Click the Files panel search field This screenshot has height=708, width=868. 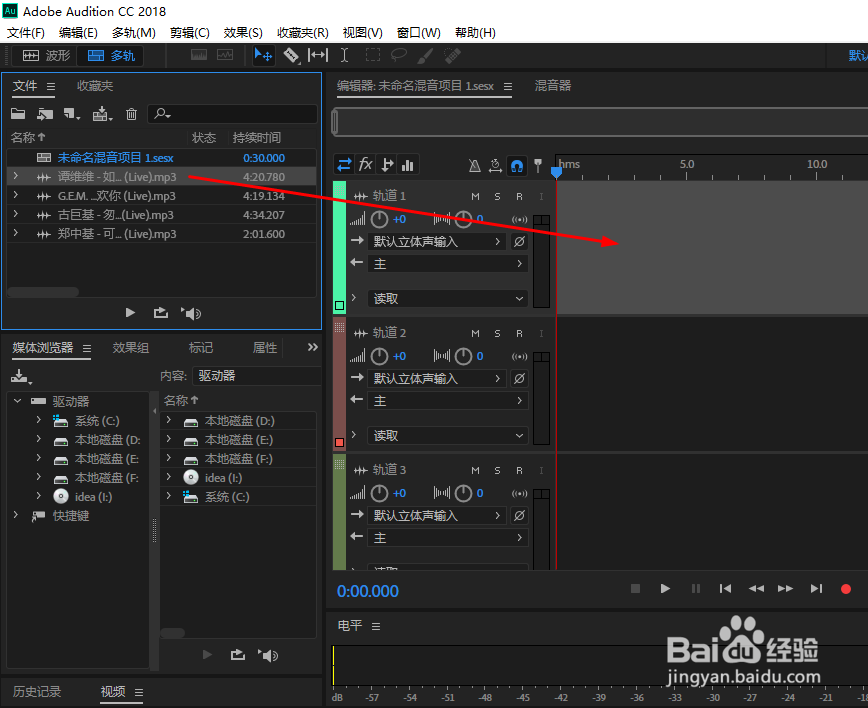(x=232, y=114)
